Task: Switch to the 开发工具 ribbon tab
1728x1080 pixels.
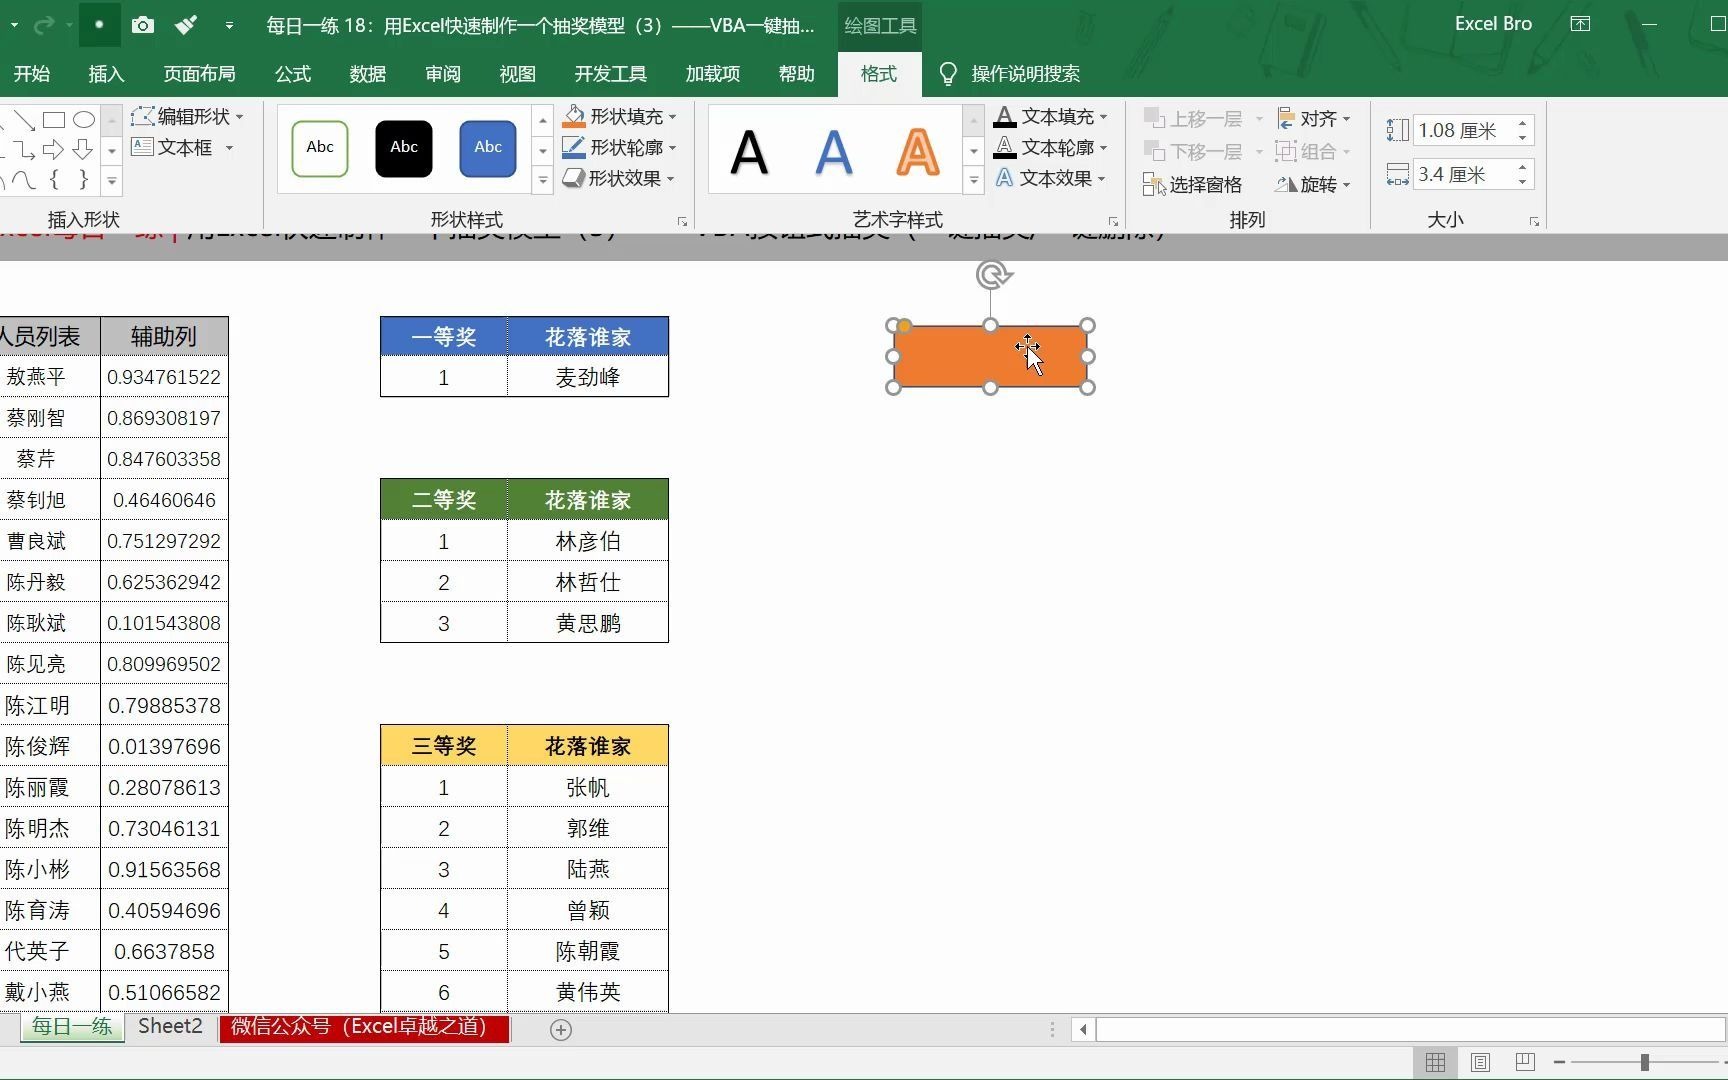Action: pyautogui.click(x=609, y=73)
